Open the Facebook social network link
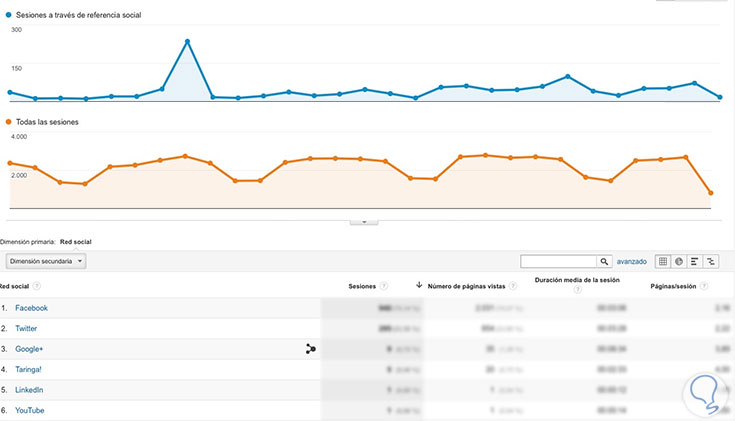 (x=31, y=308)
